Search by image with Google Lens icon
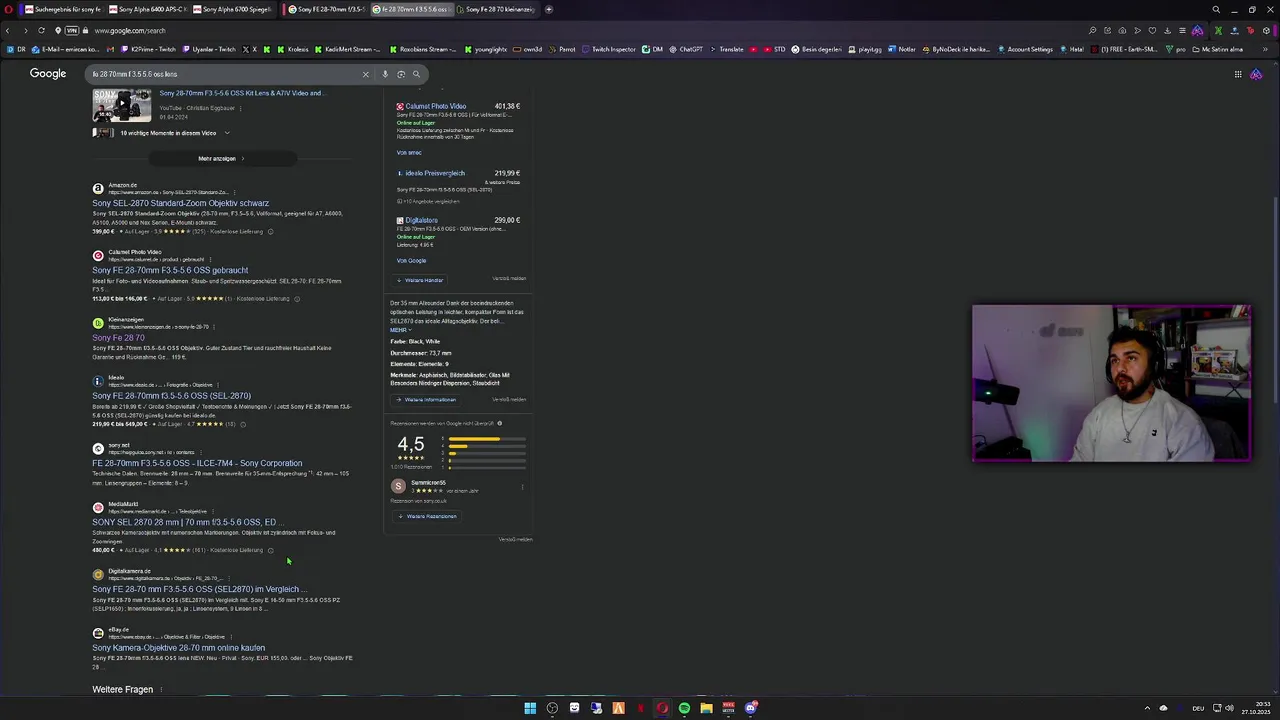 [x=401, y=74]
